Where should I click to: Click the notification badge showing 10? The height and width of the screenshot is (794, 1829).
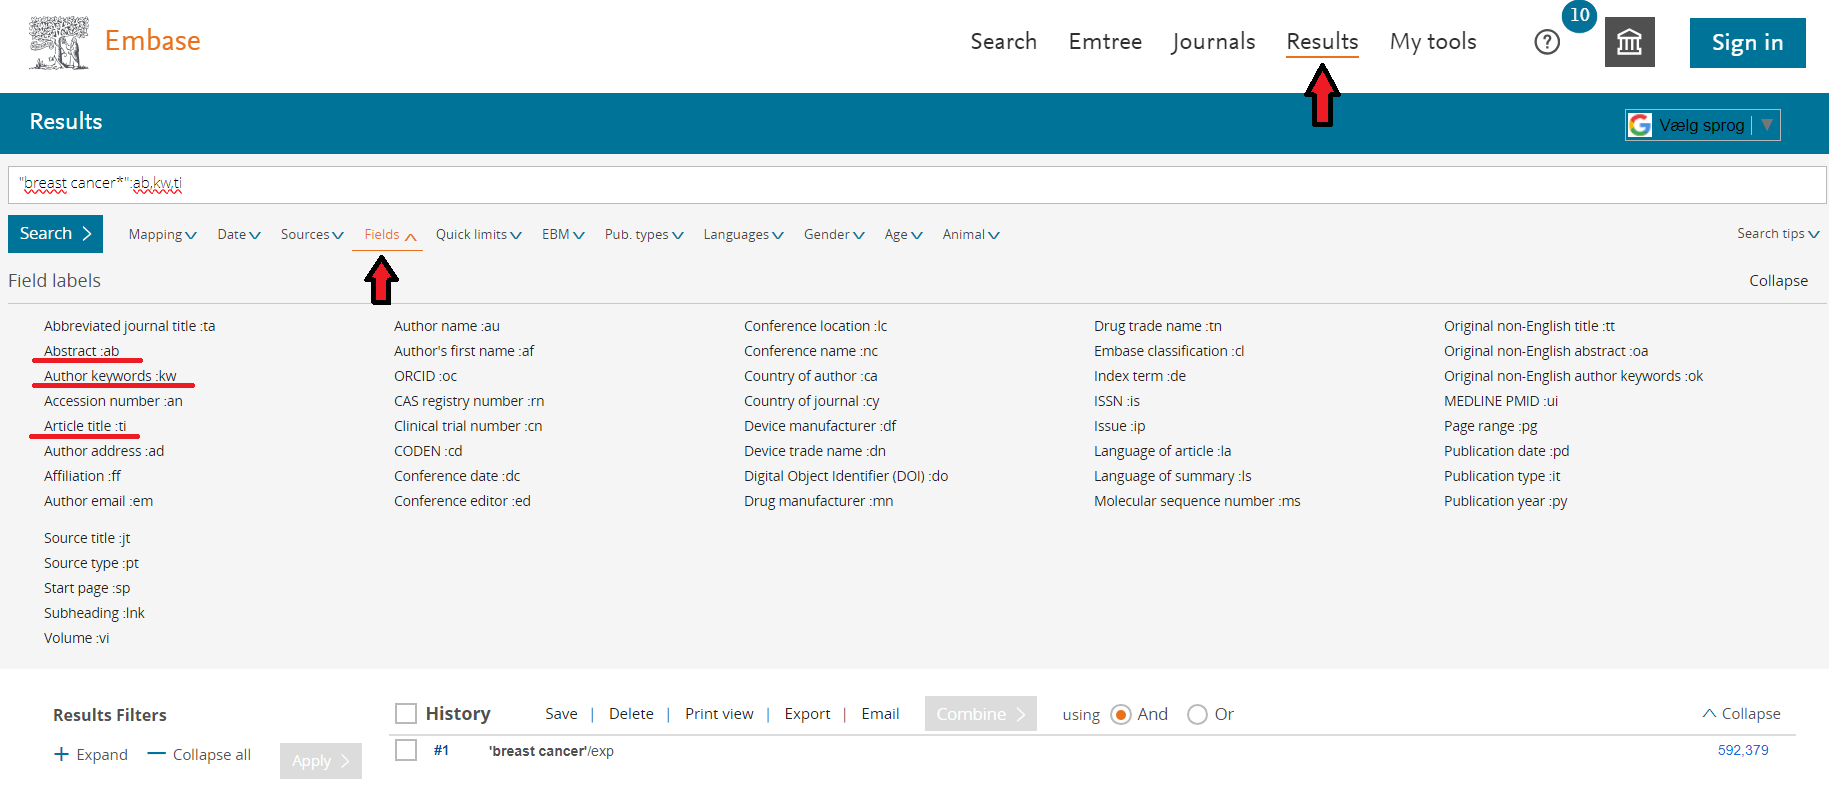1580,15
